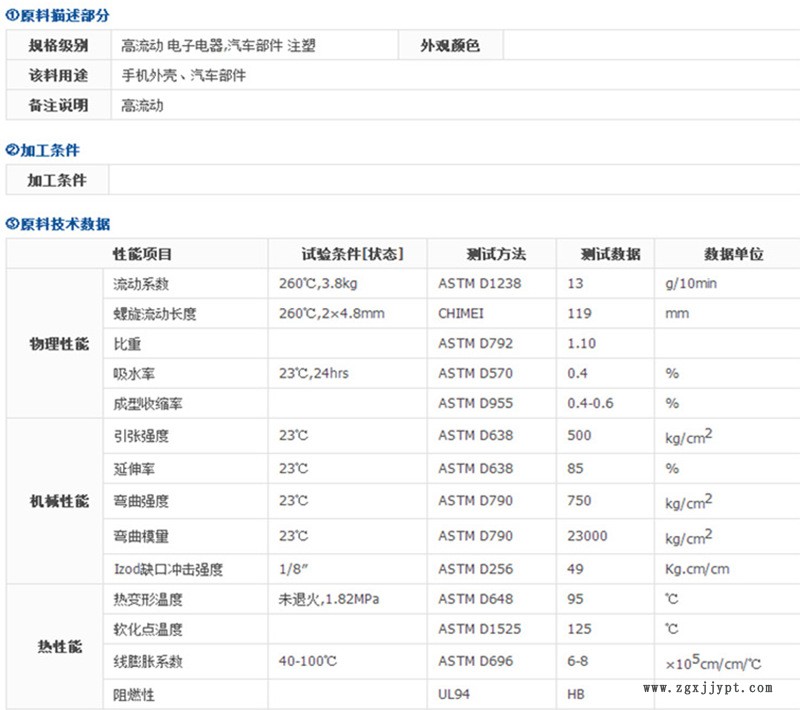Click the ASTM D1238 test method text

pos(479,284)
